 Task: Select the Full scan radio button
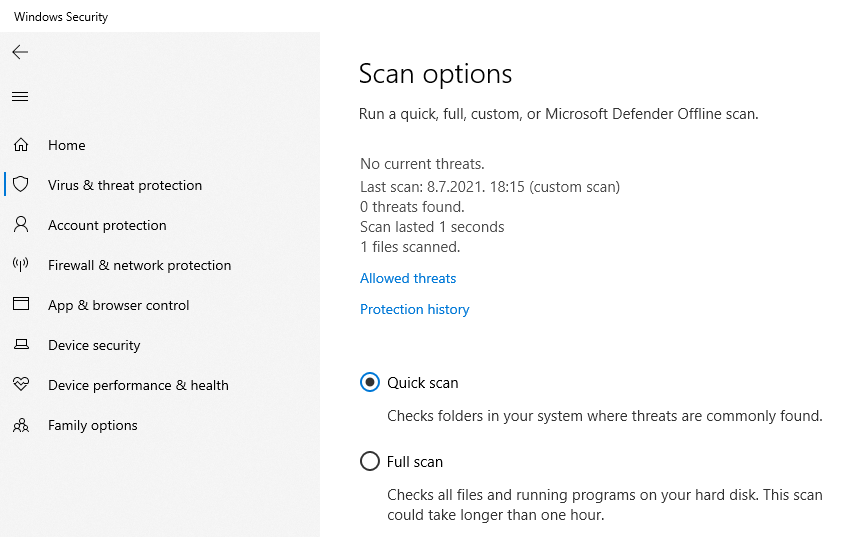pos(370,461)
